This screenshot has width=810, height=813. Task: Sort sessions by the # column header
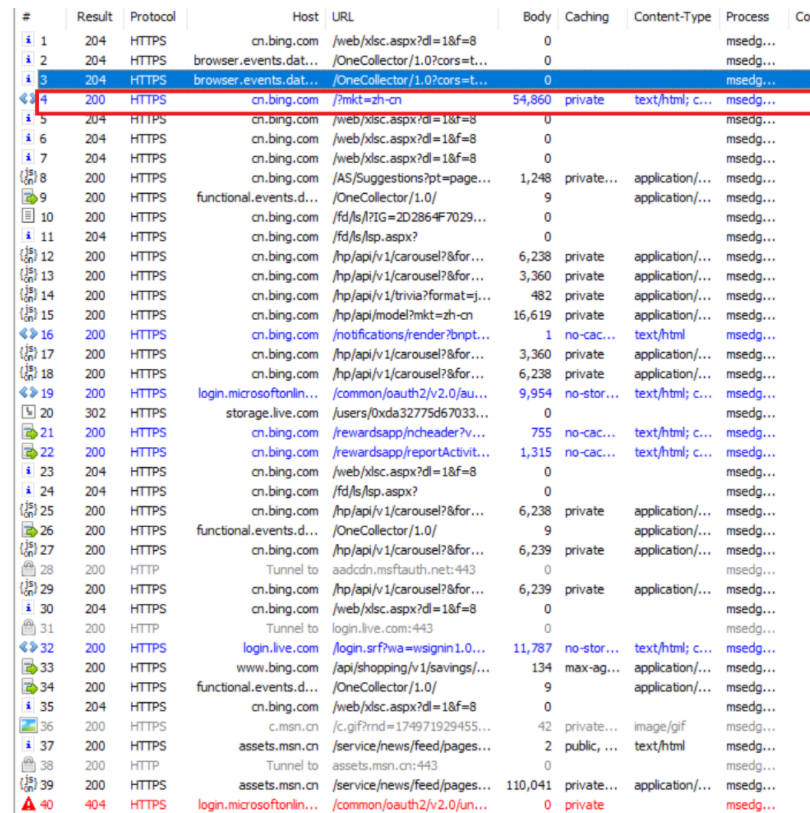(x=26, y=17)
